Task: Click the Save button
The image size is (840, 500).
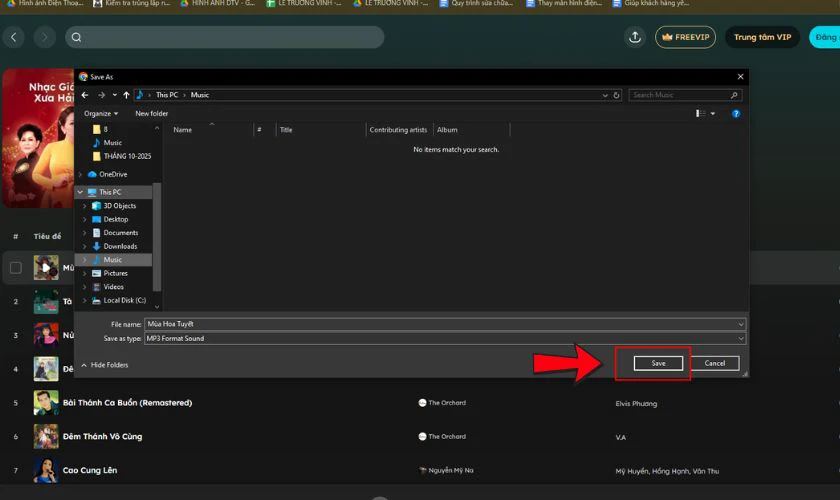Action: tap(658, 363)
